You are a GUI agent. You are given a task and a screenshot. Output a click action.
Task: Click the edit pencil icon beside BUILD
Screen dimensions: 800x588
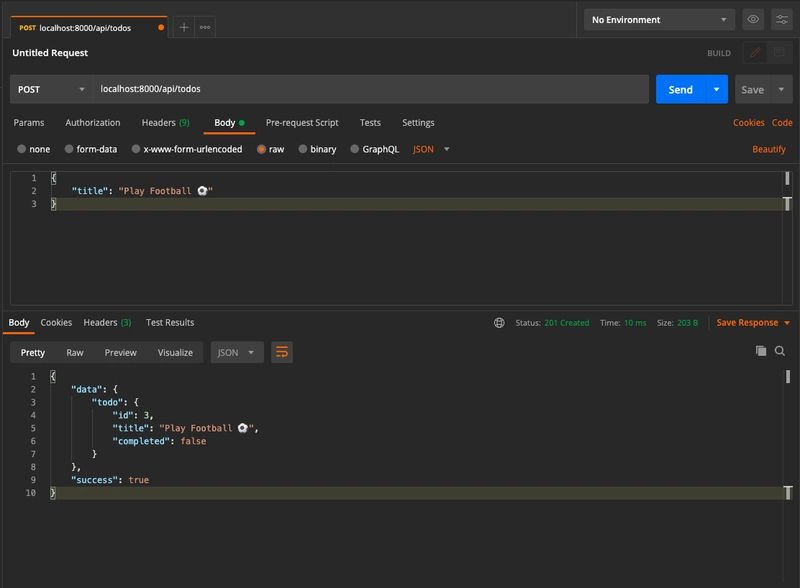tap(756, 53)
